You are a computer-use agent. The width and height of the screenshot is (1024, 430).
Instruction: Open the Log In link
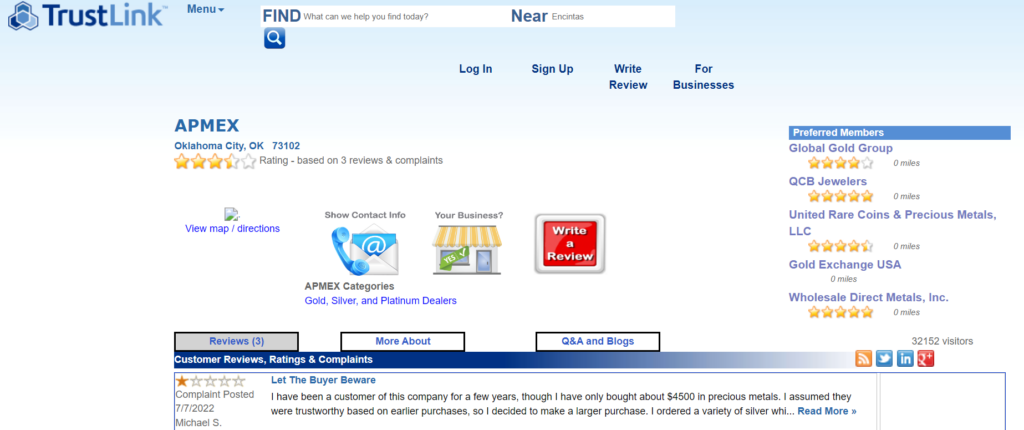tap(475, 69)
